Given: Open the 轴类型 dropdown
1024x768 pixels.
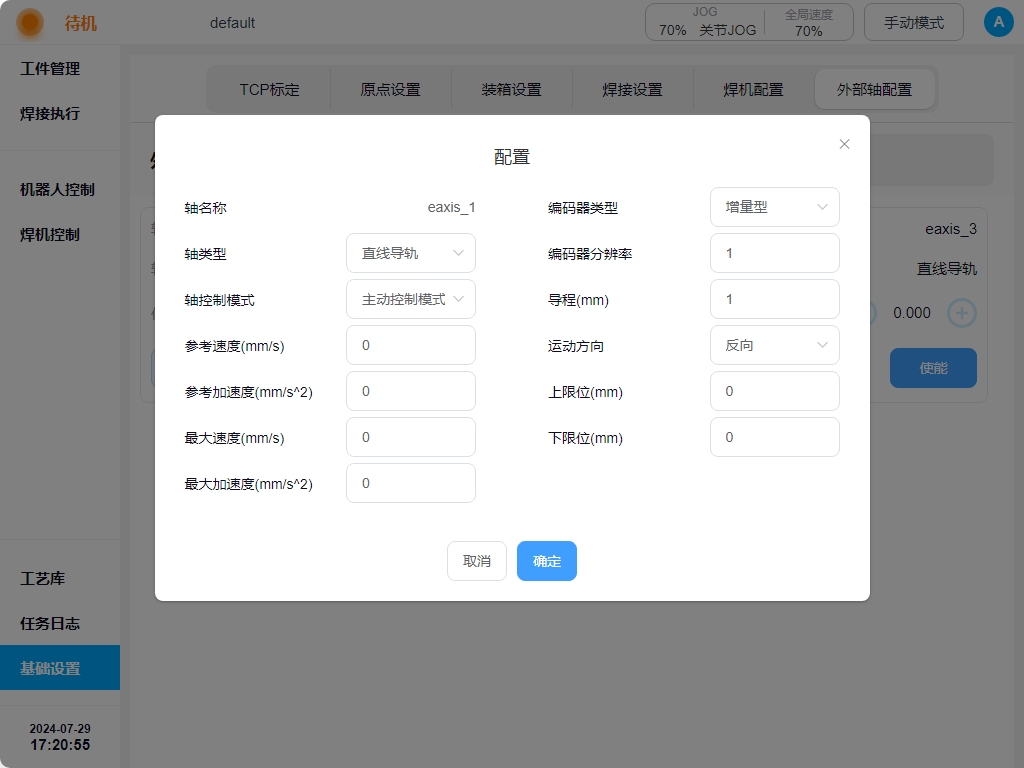Looking at the screenshot, I should 411,253.
